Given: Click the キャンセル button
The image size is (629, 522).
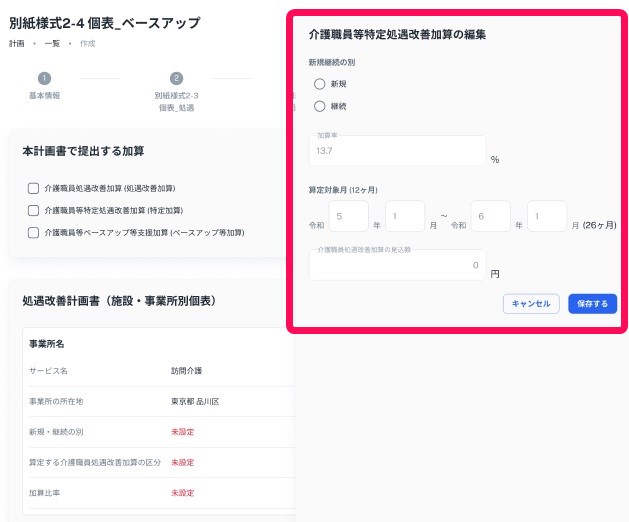Looking at the screenshot, I should [531, 304].
